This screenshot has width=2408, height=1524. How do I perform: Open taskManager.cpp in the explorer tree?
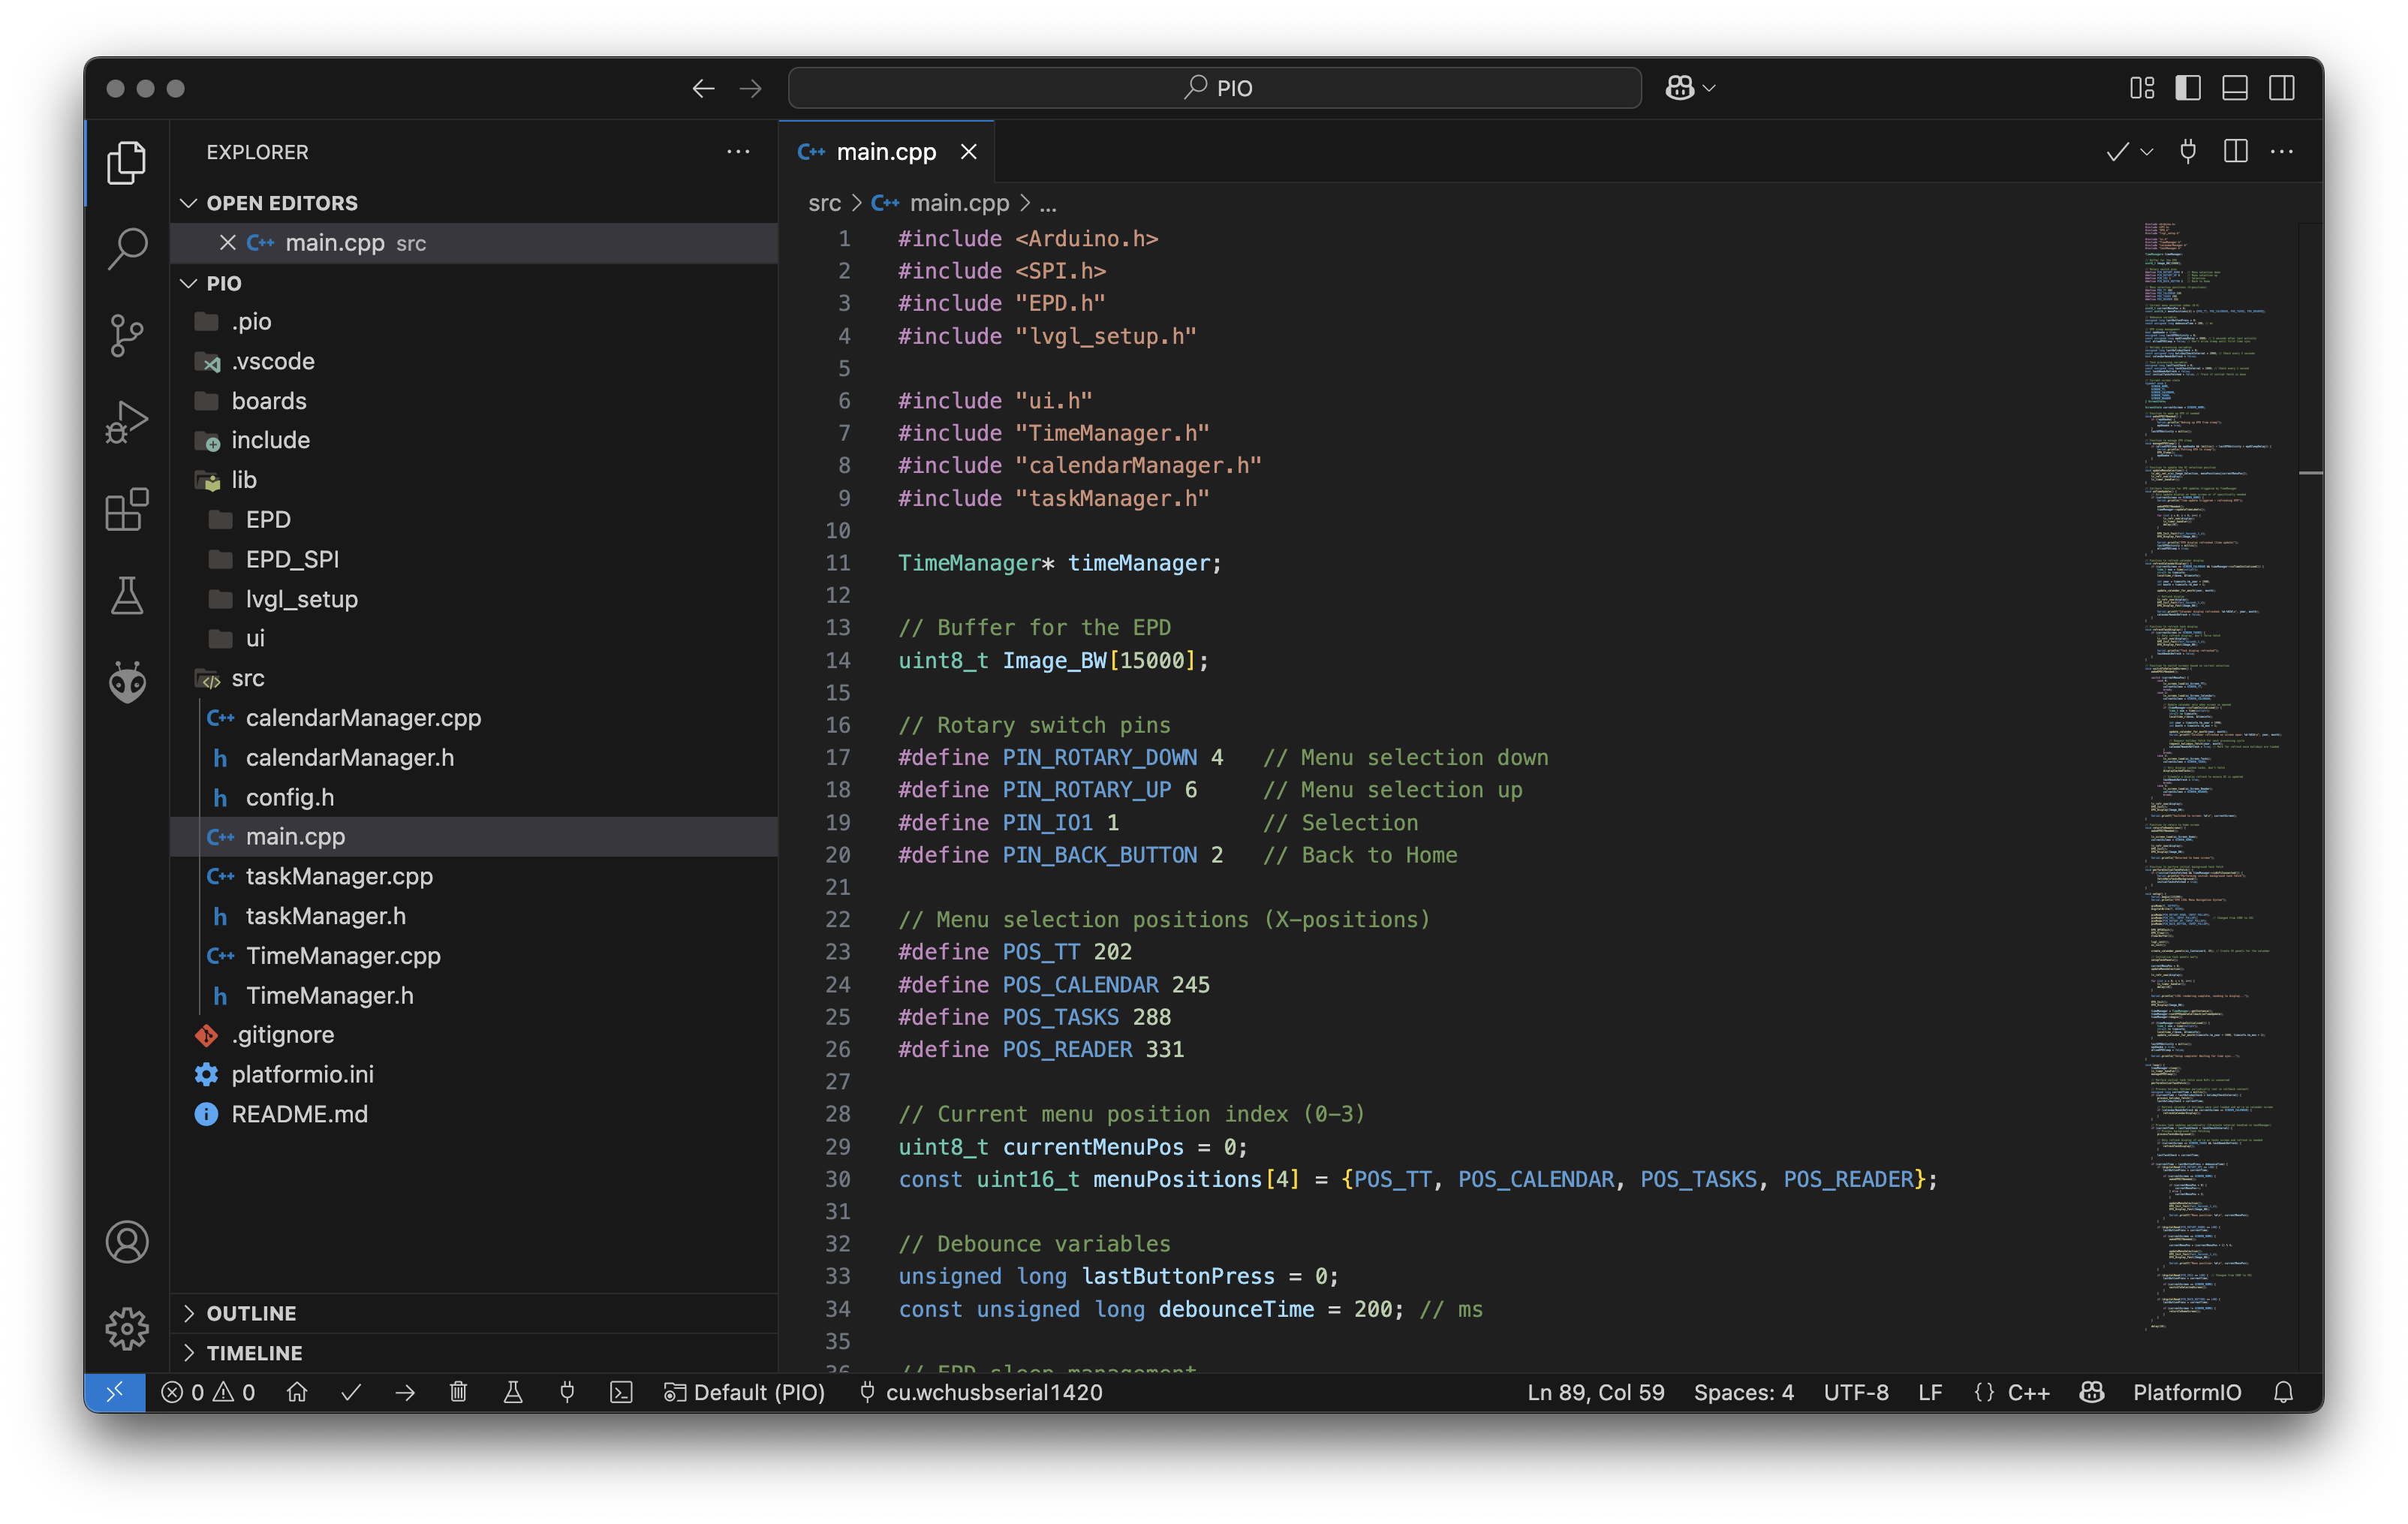coord(339,876)
